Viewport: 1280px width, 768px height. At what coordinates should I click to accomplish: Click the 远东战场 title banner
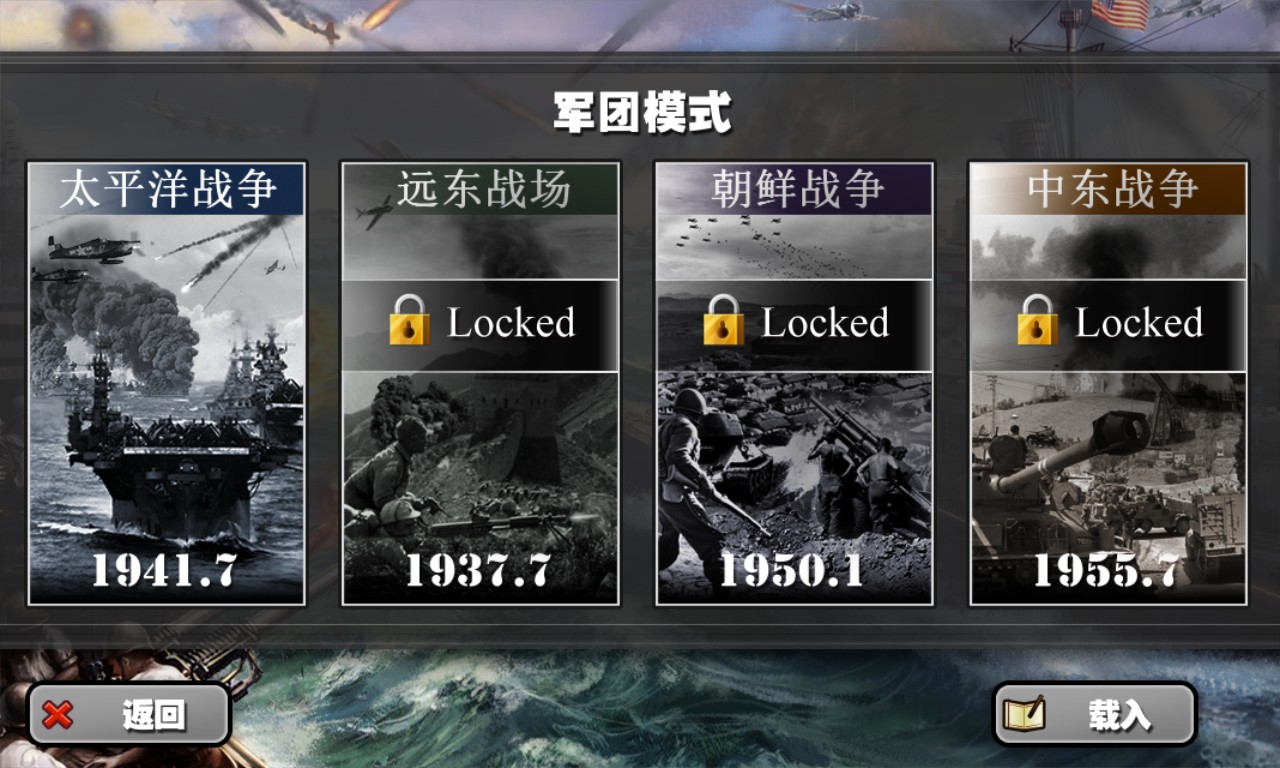[481, 189]
